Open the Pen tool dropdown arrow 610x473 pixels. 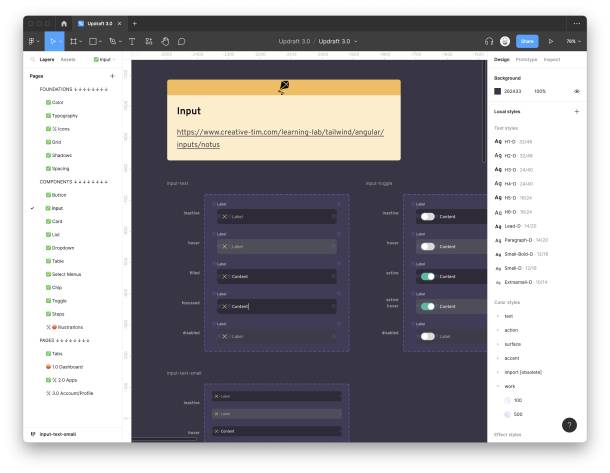click(x=120, y=42)
